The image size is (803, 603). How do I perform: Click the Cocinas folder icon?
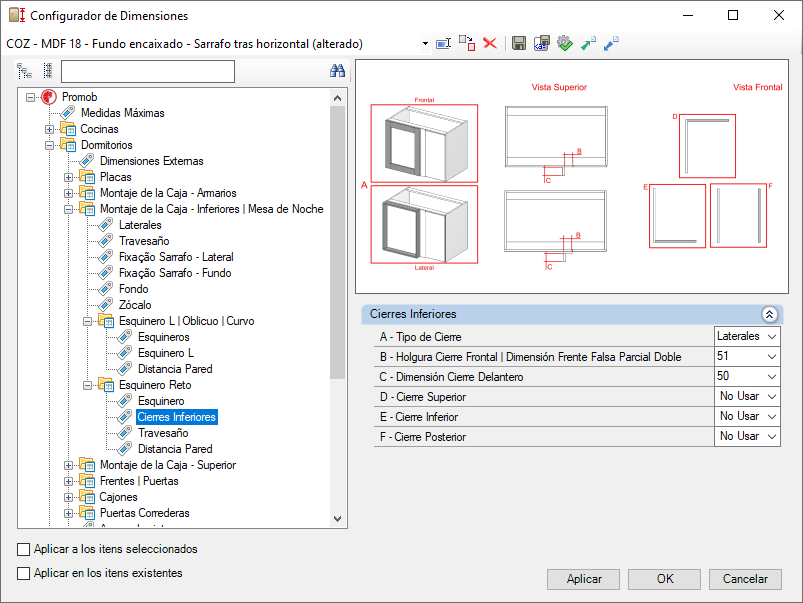(x=68, y=129)
